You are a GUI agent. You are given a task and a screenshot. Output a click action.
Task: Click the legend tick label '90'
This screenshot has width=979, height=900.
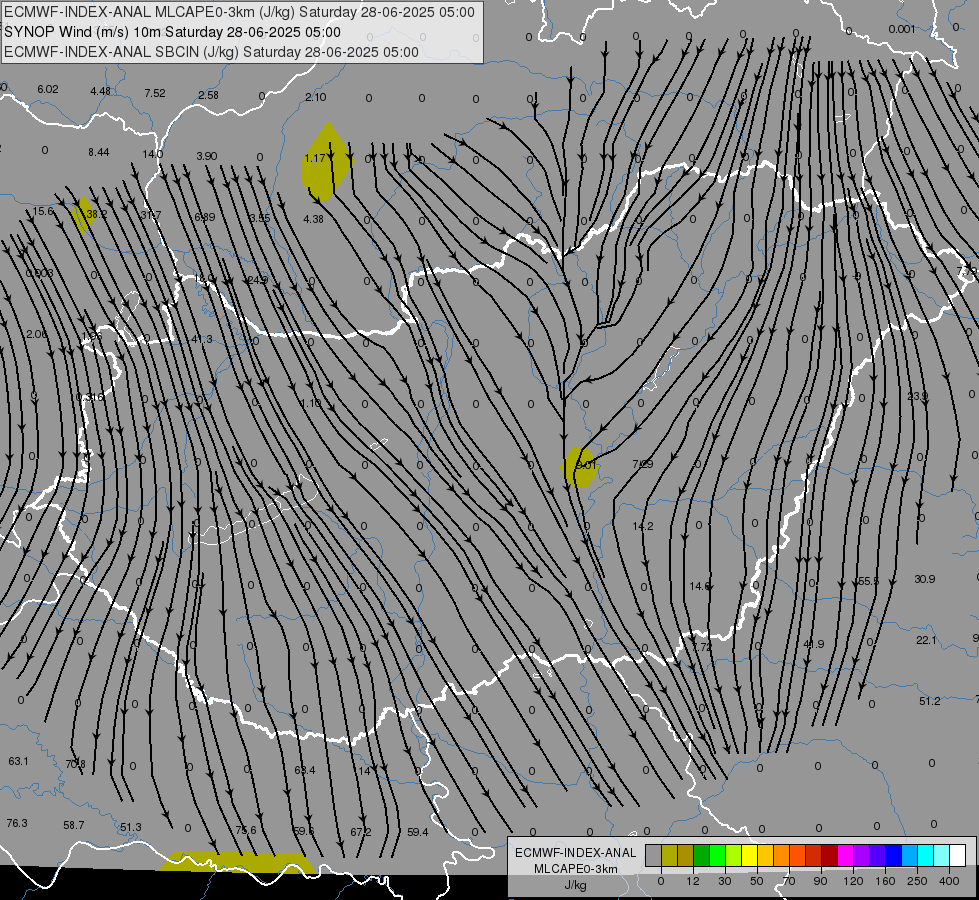tap(820, 881)
